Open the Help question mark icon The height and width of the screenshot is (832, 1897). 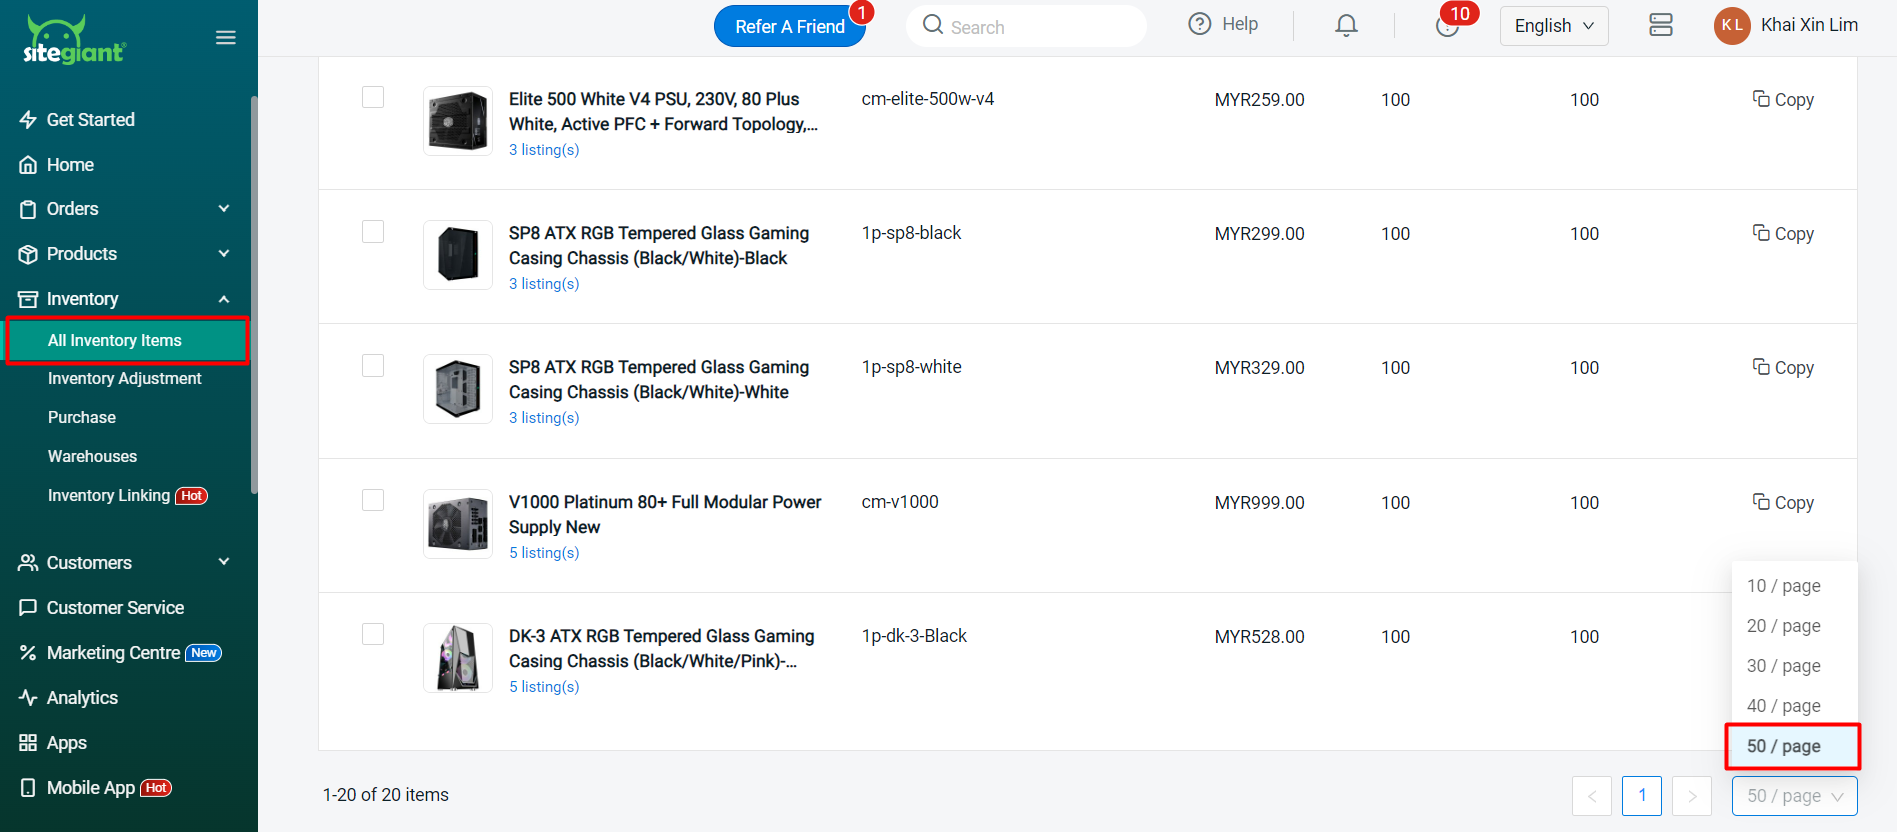click(1200, 24)
